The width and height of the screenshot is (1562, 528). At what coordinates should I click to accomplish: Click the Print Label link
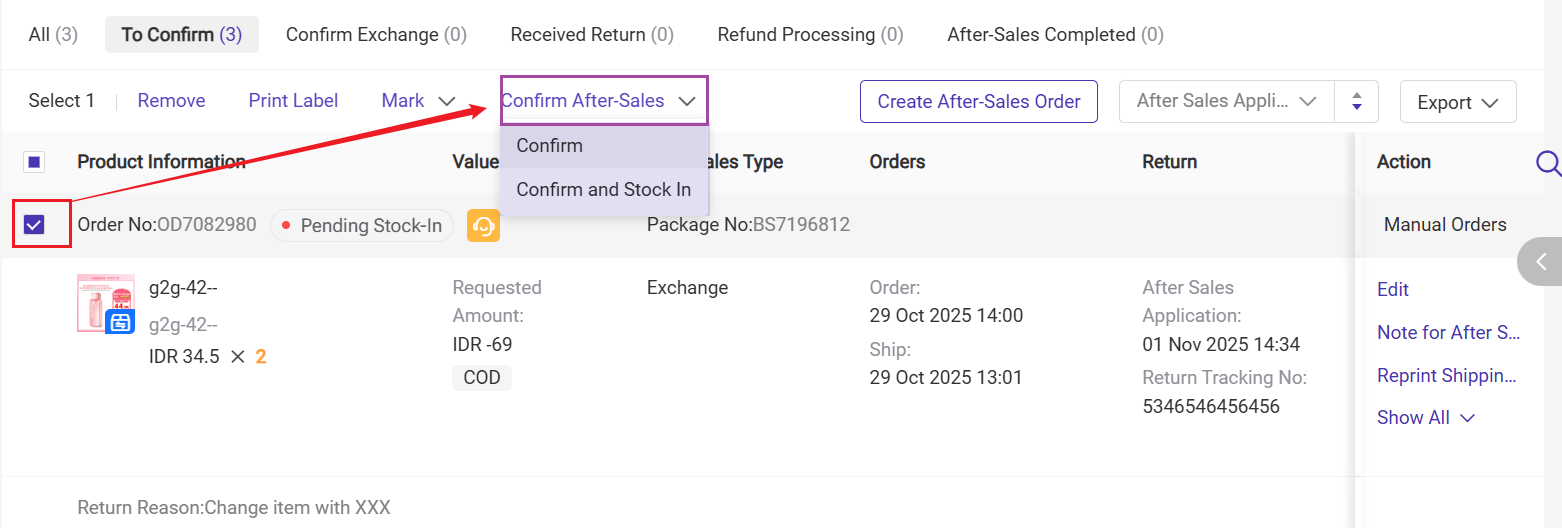coord(293,101)
